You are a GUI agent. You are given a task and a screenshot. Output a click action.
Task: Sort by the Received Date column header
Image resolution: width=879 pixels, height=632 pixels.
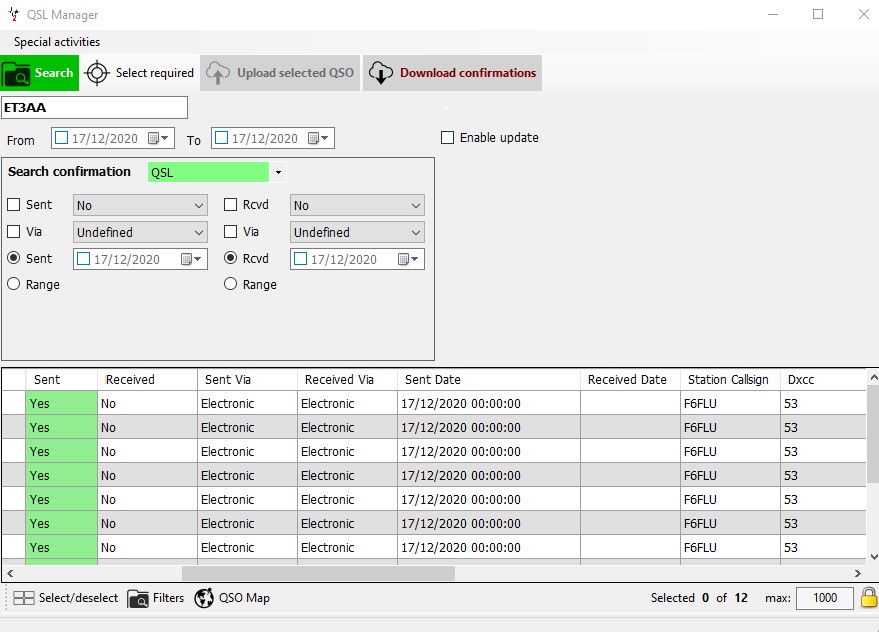[631, 380]
